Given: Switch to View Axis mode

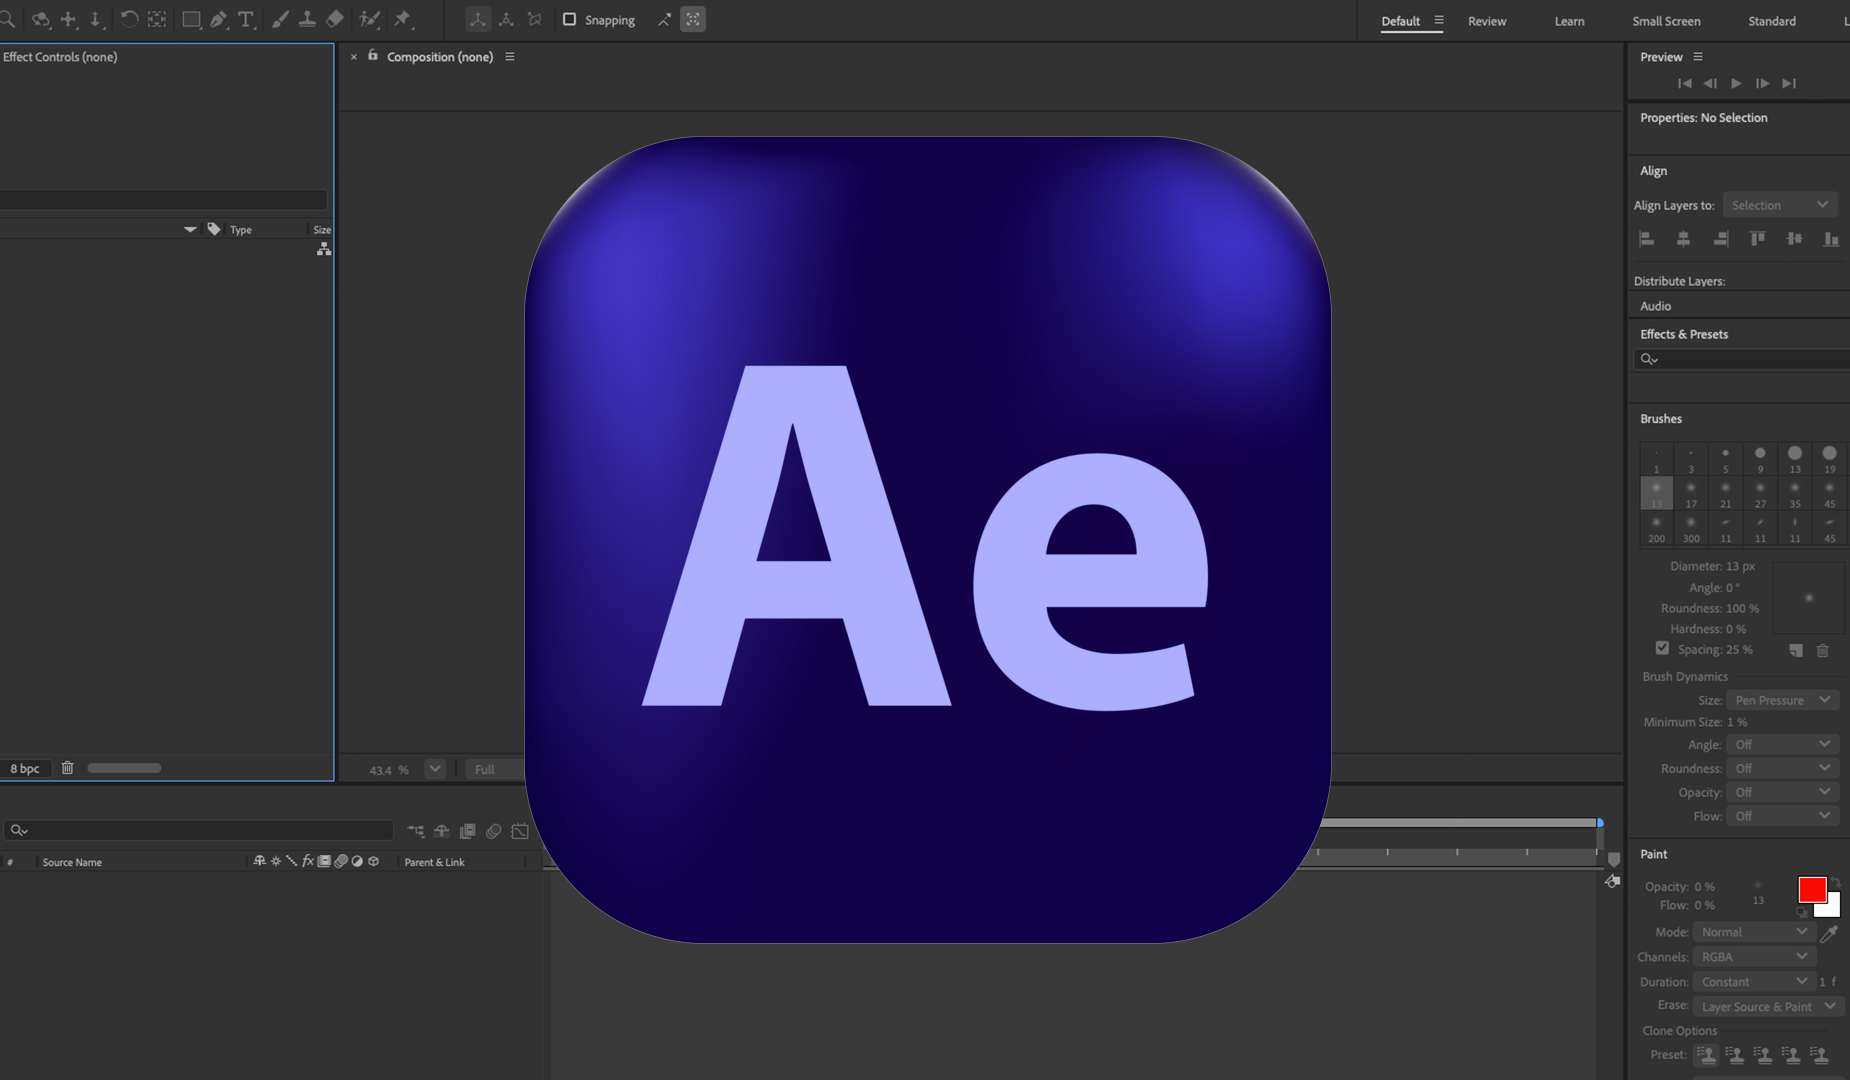Looking at the screenshot, I should pyautogui.click(x=535, y=19).
